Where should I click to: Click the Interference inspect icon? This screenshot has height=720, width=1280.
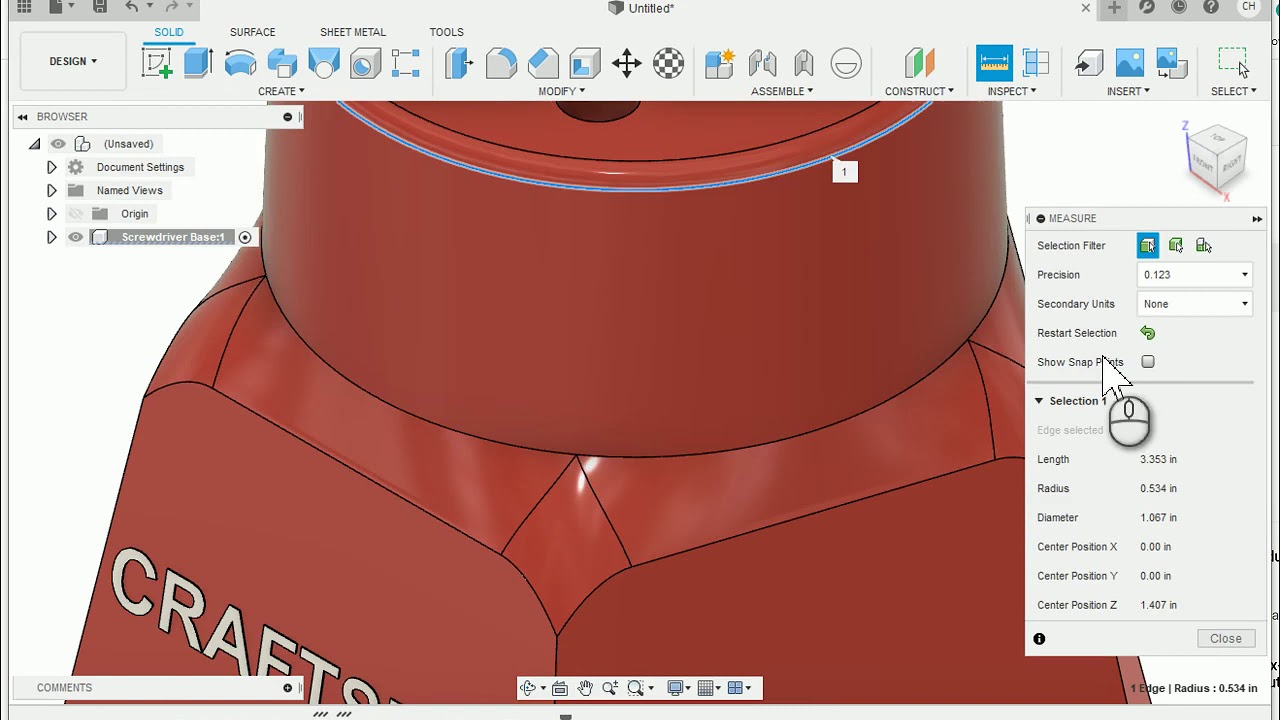[1036, 64]
